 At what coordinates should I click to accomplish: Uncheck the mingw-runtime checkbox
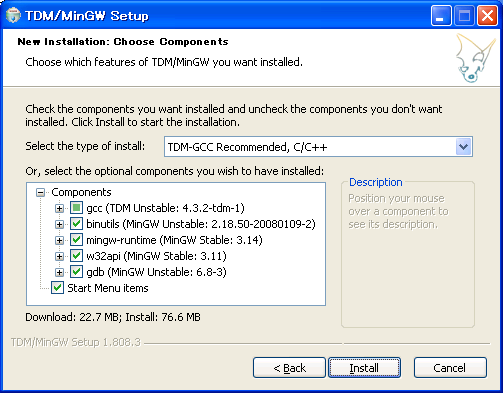point(76,240)
